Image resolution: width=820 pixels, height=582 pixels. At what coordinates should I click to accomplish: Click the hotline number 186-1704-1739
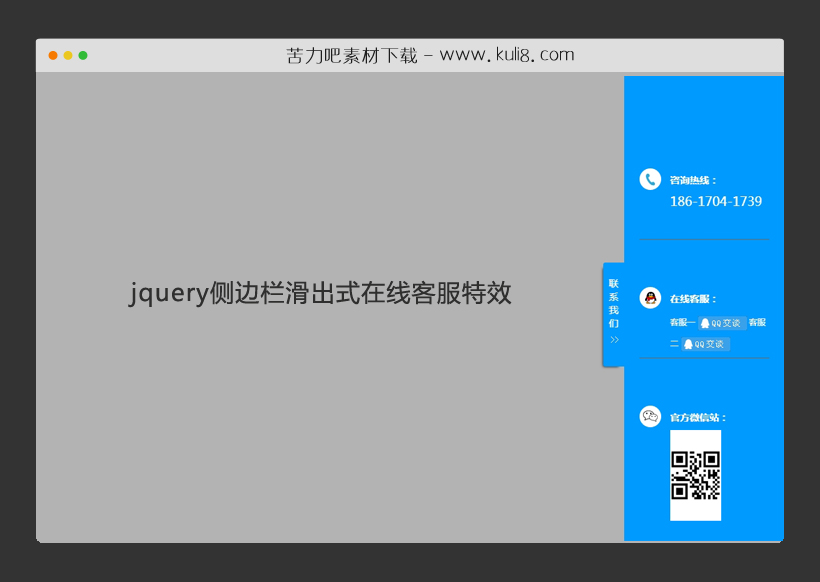715,201
